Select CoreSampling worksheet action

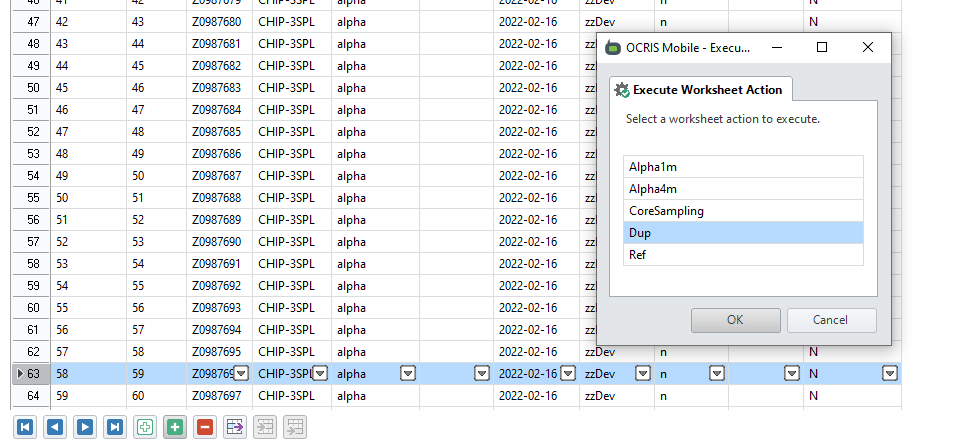(742, 211)
